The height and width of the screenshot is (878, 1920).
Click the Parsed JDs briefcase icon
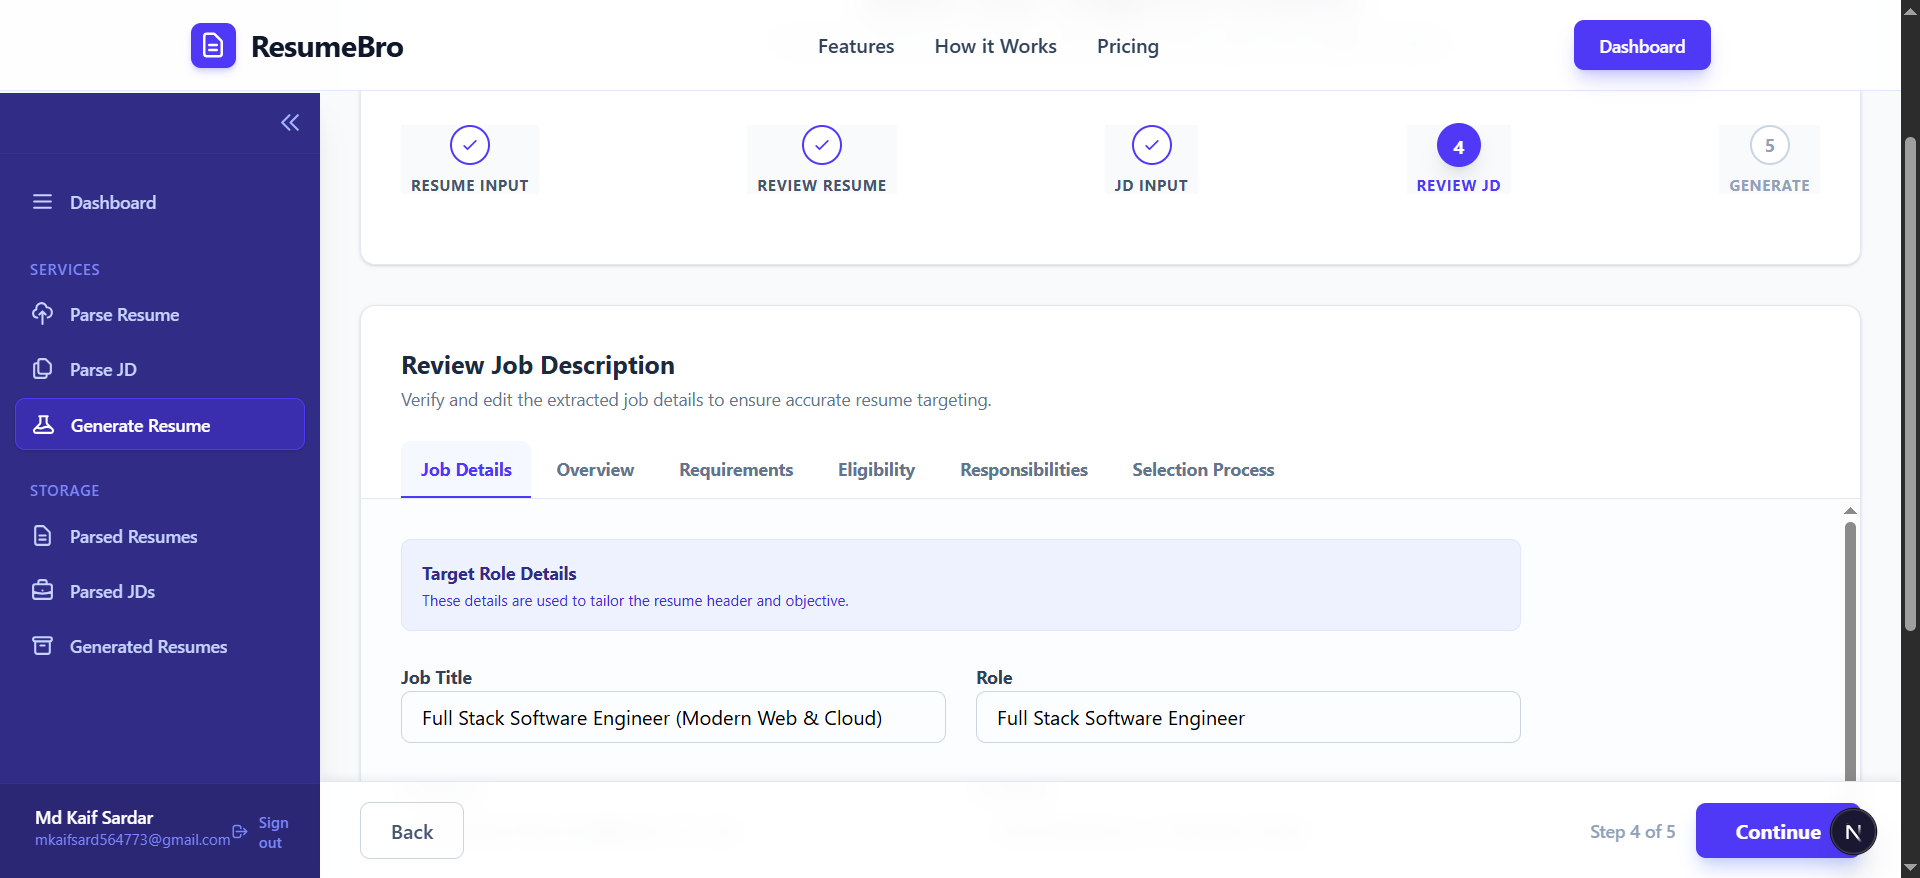(x=42, y=591)
